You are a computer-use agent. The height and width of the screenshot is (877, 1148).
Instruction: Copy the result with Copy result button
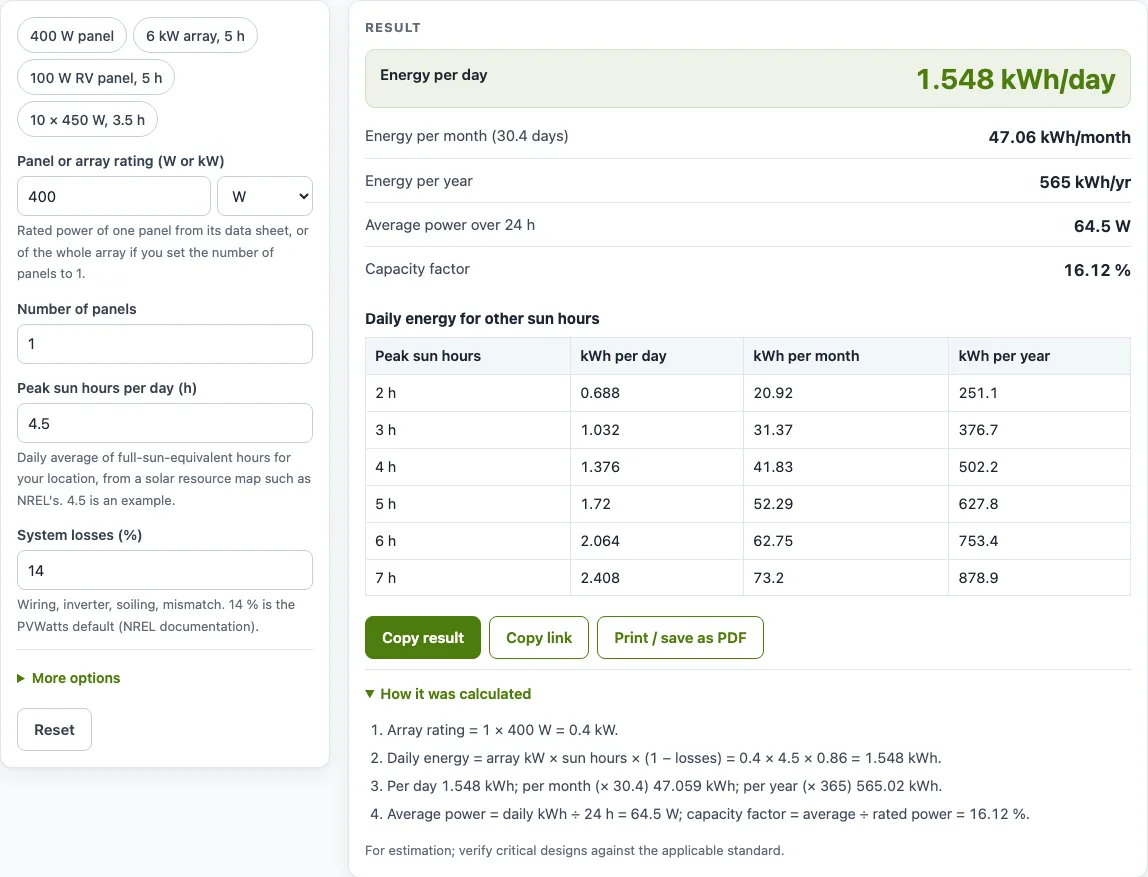coord(423,638)
